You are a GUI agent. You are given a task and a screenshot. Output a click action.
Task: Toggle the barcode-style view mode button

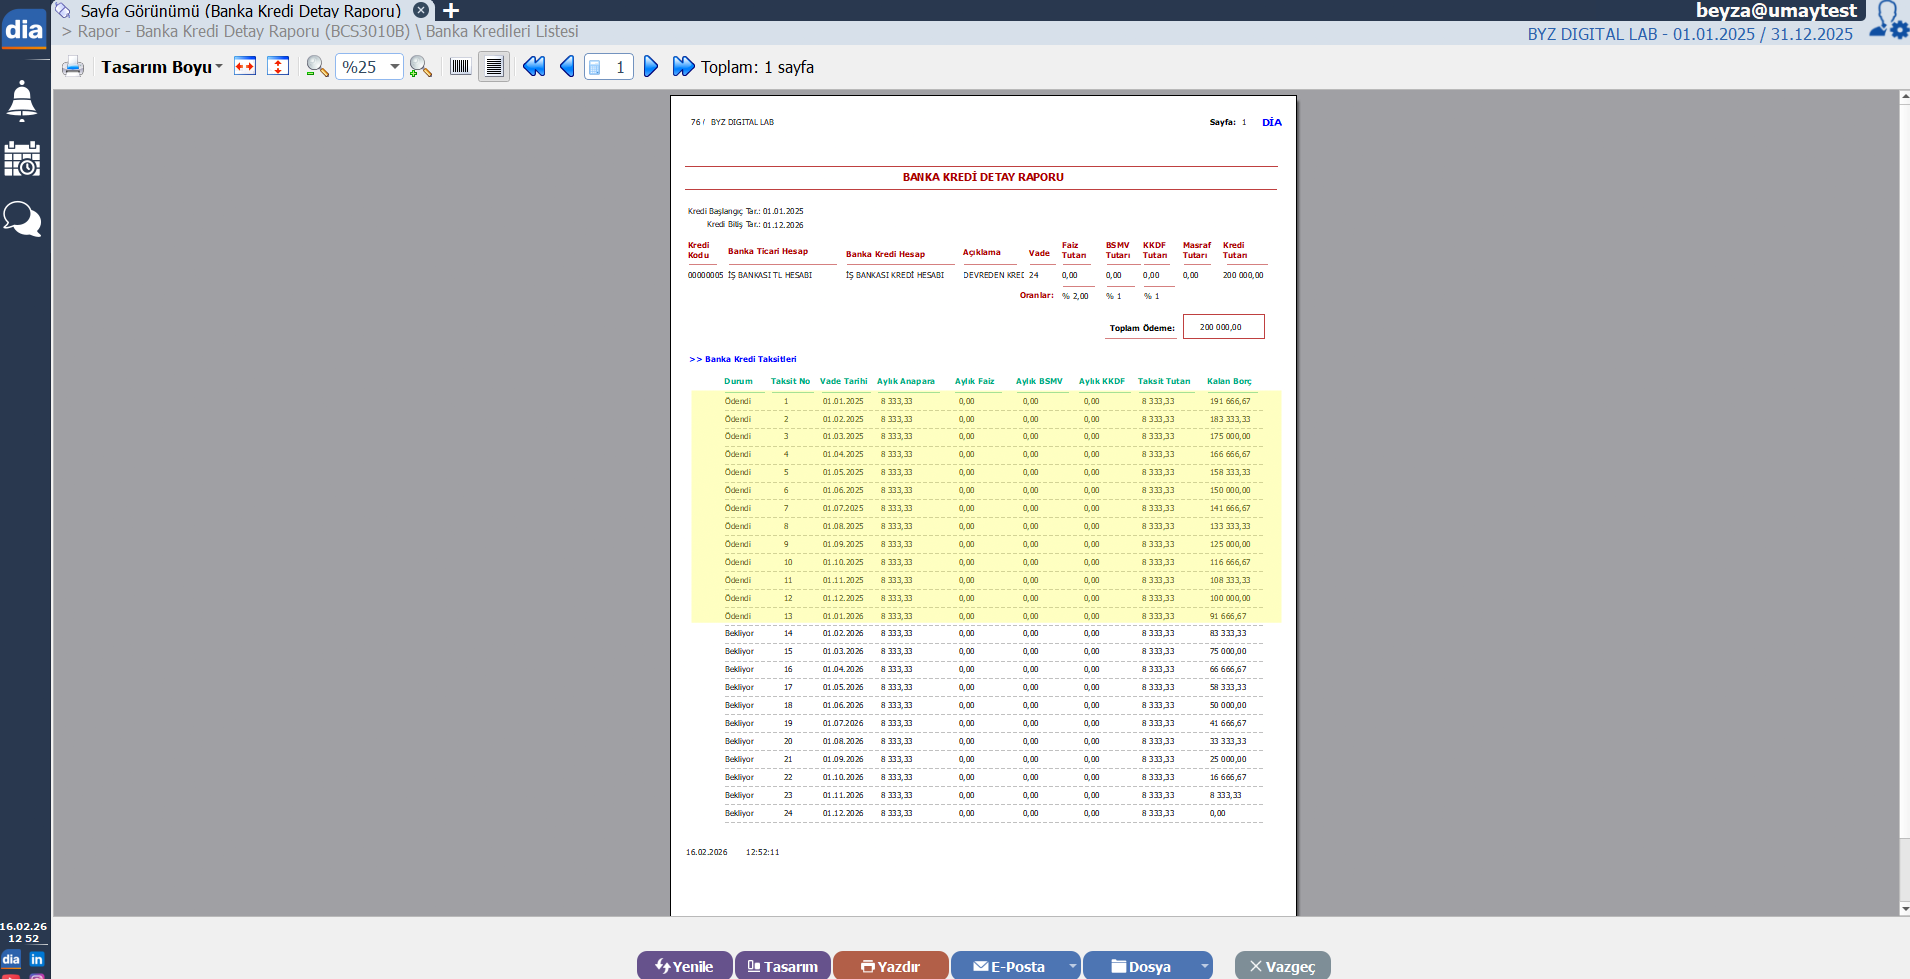(460, 67)
